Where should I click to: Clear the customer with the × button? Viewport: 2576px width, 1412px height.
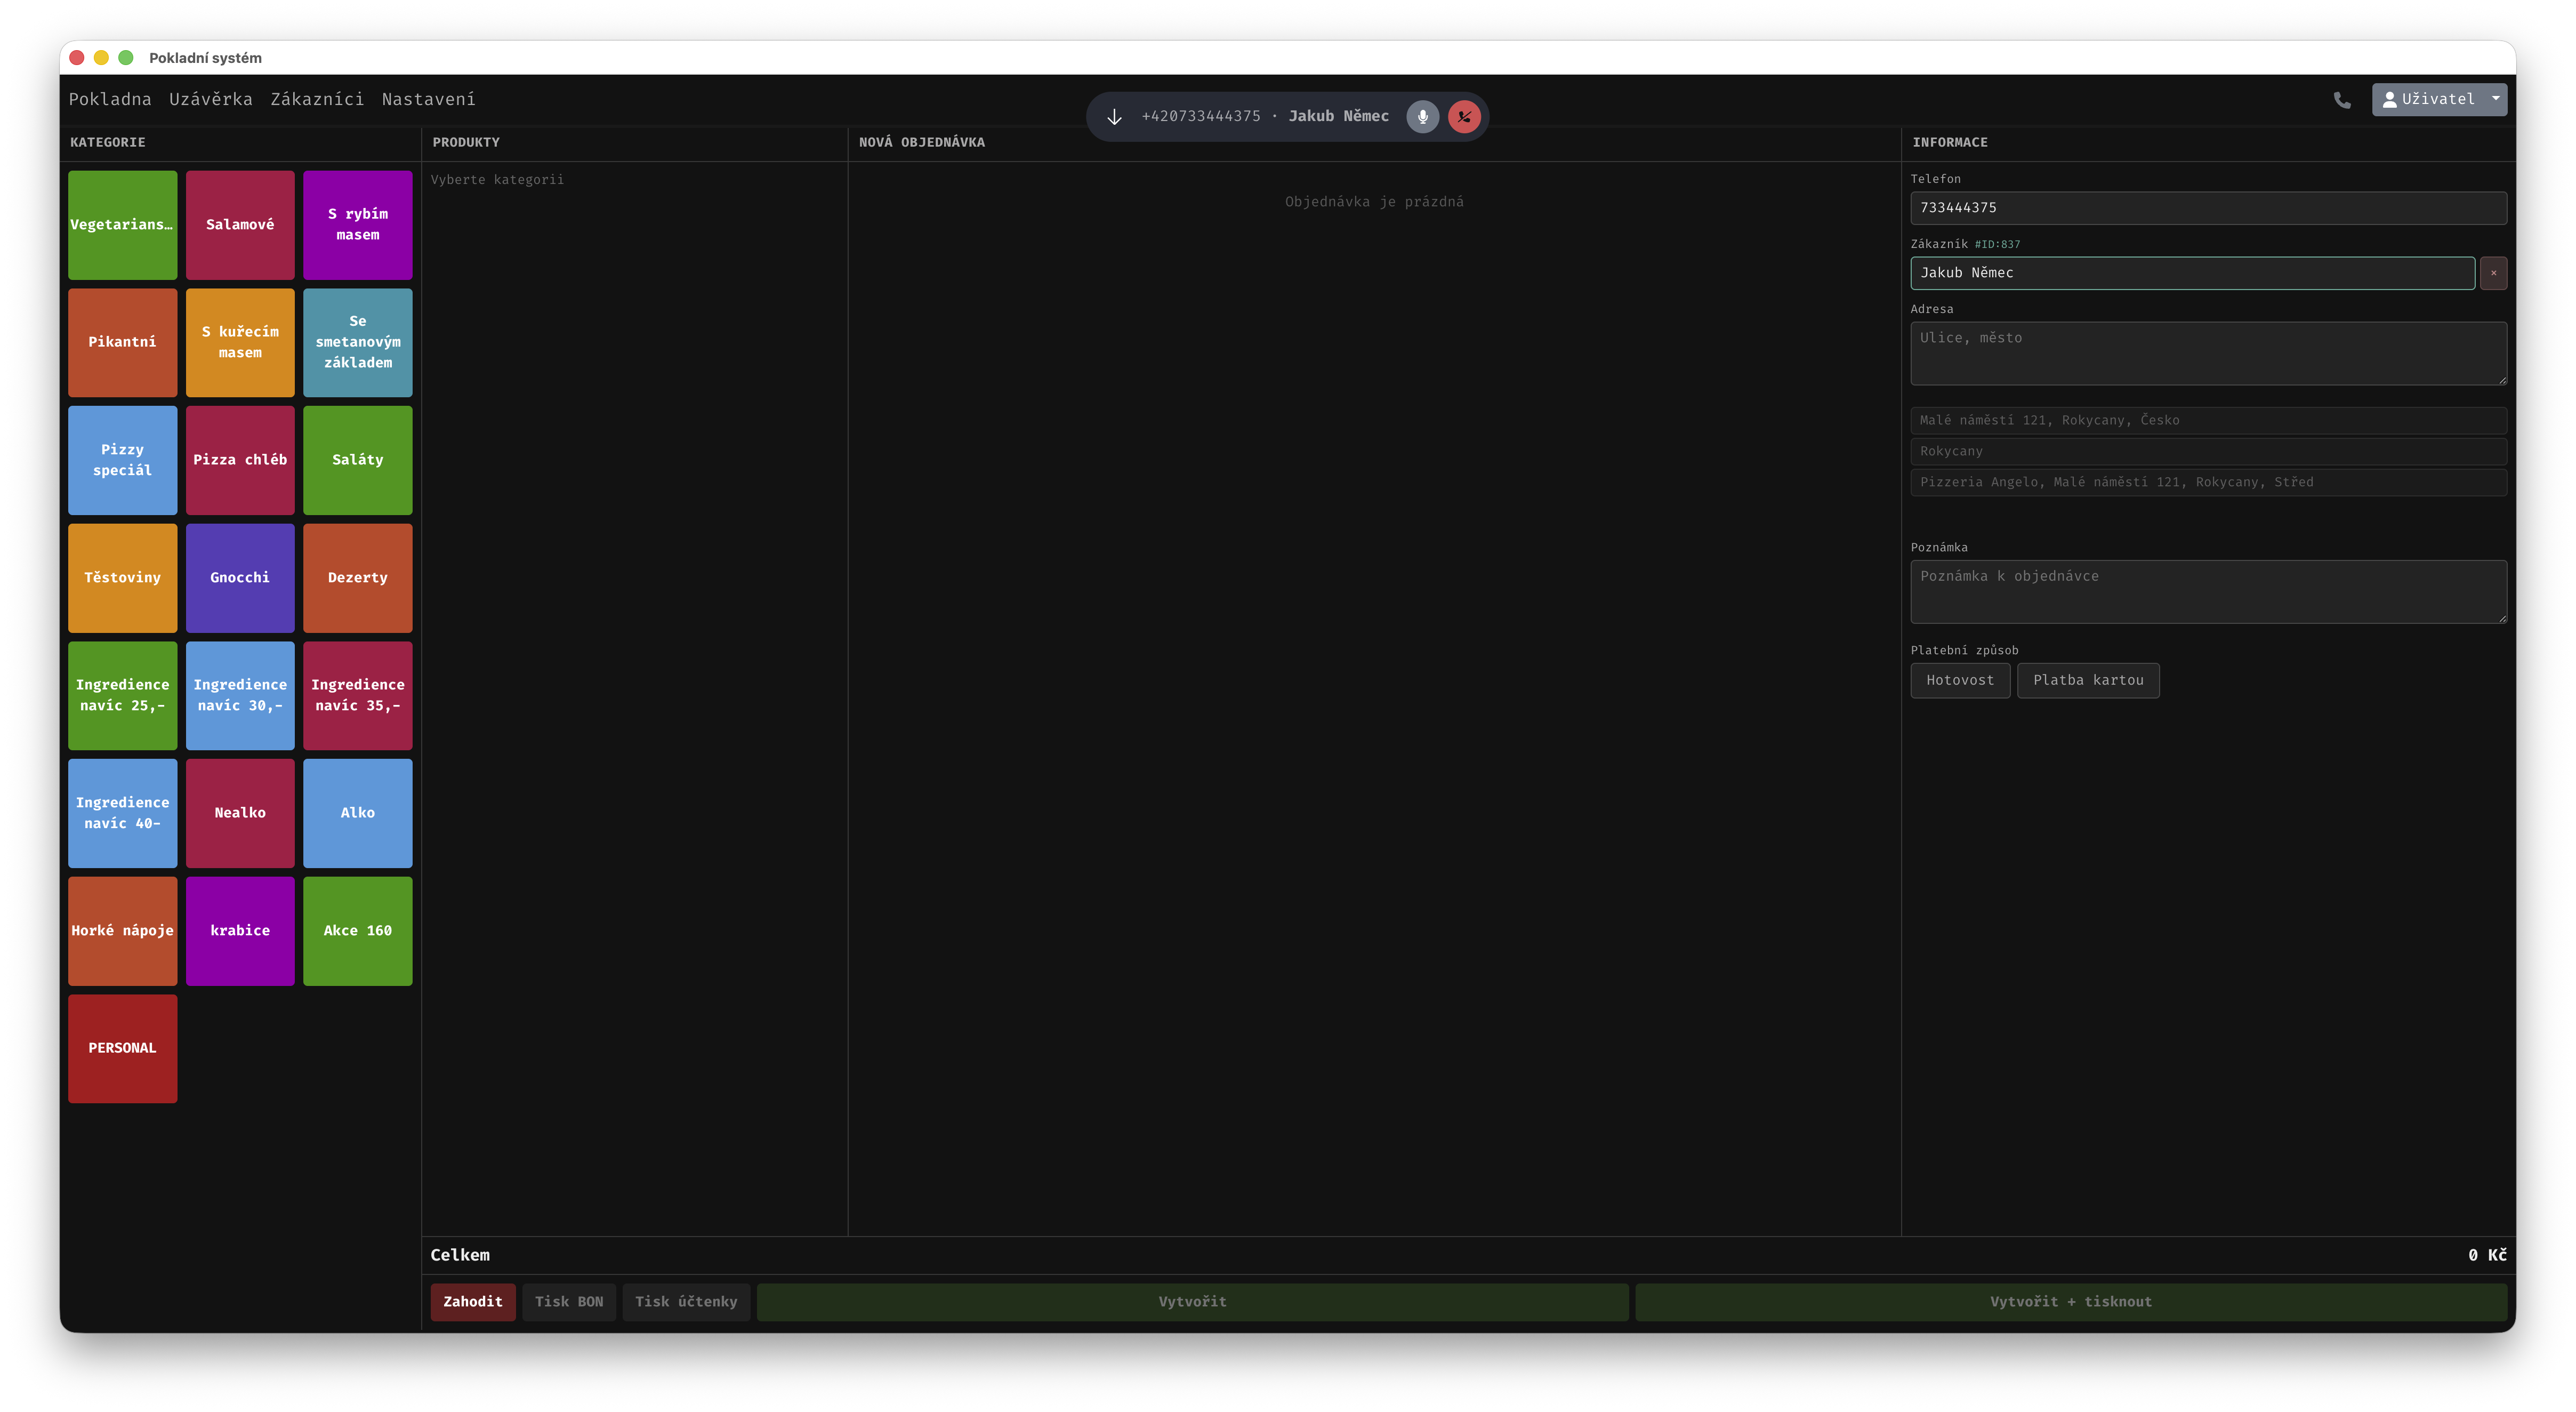2493,273
